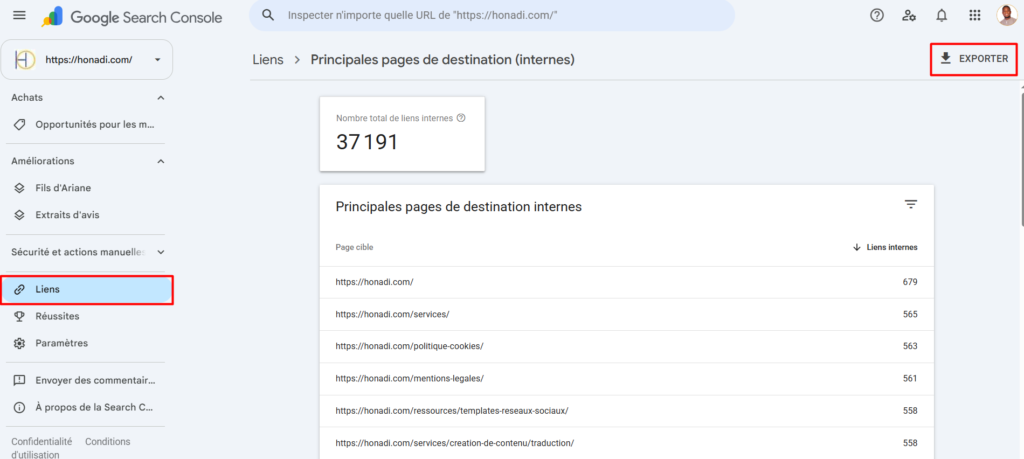
Task: Open row templates-reseaux-sociaux URL
Action: [626, 411]
